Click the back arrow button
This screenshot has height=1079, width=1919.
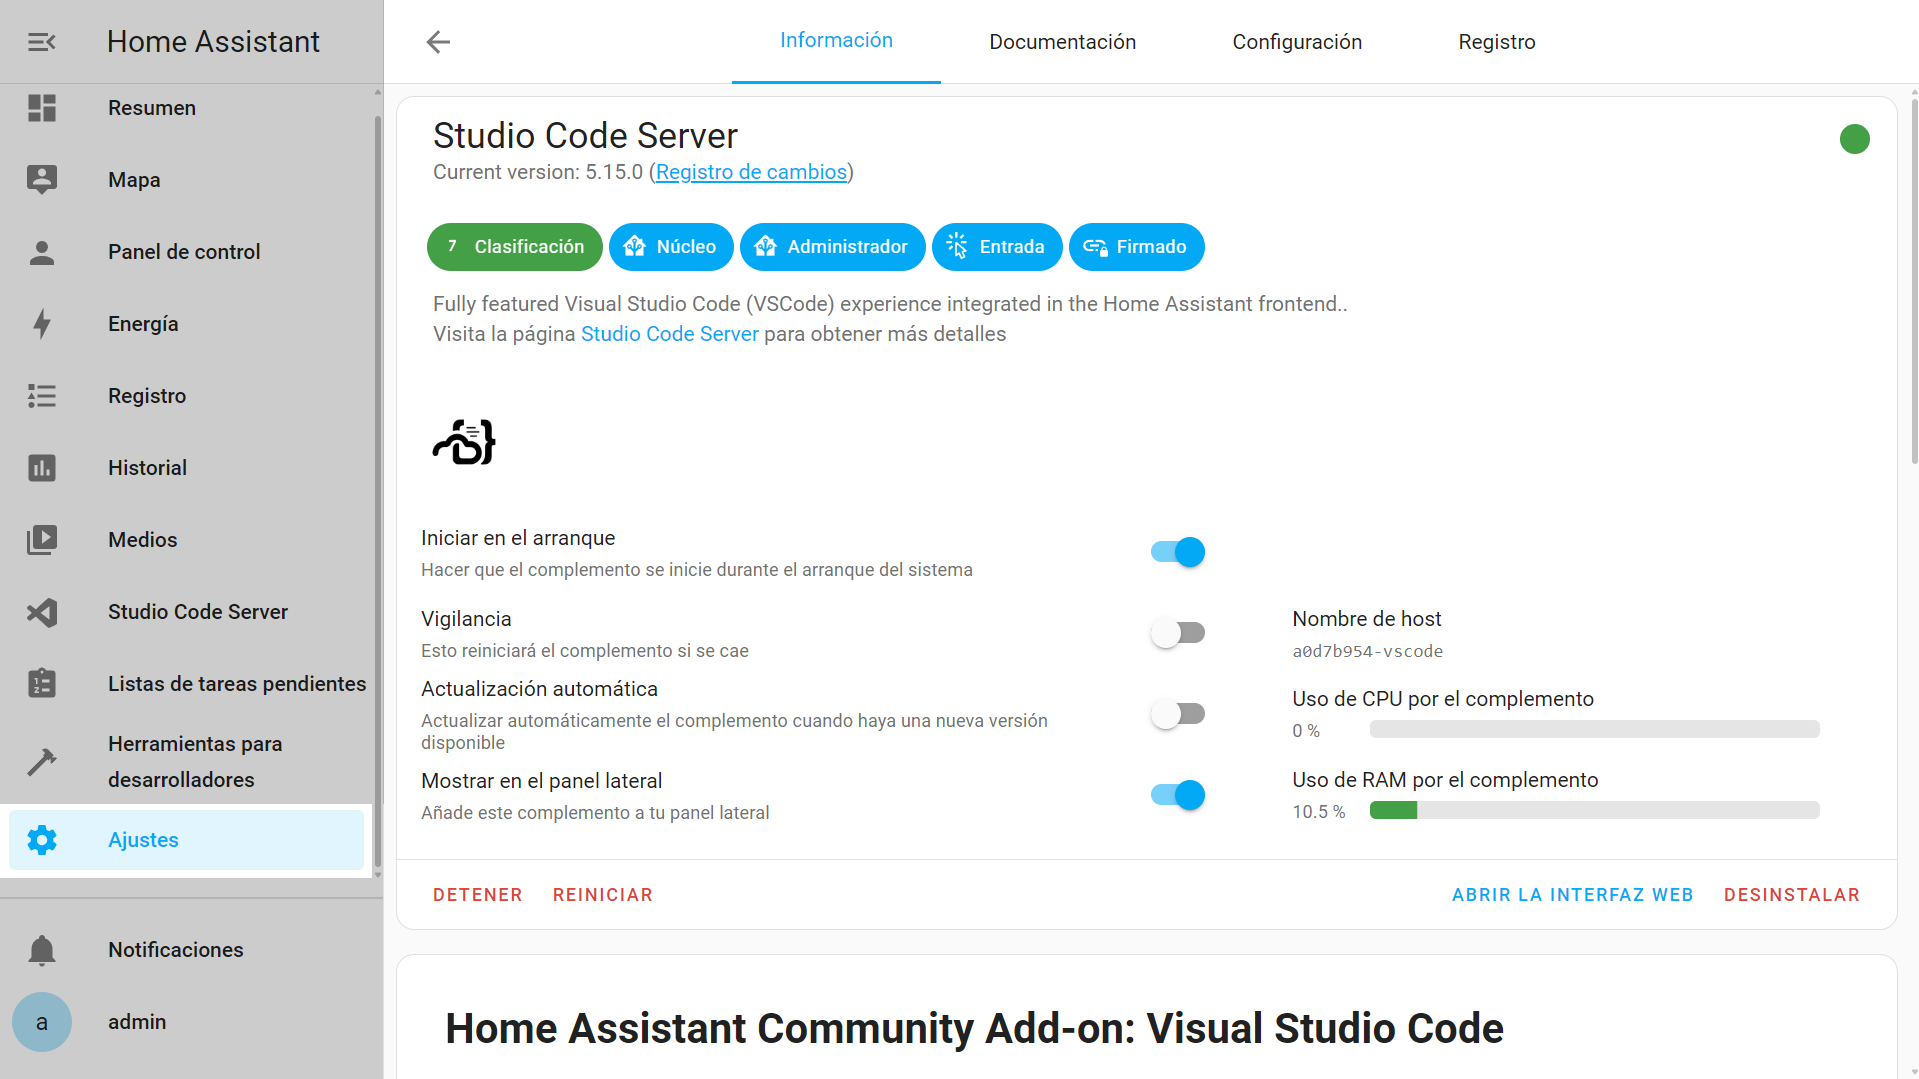point(437,42)
